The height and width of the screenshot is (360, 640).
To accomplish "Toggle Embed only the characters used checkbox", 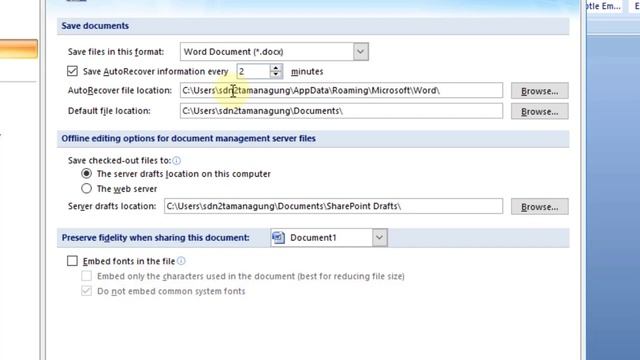I will [87, 276].
